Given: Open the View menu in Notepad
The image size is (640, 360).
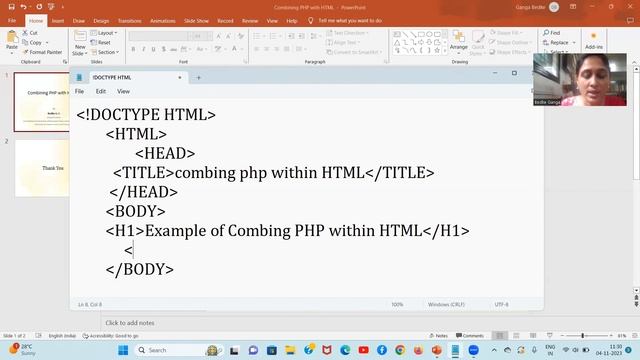Looking at the screenshot, I should pos(123,91).
